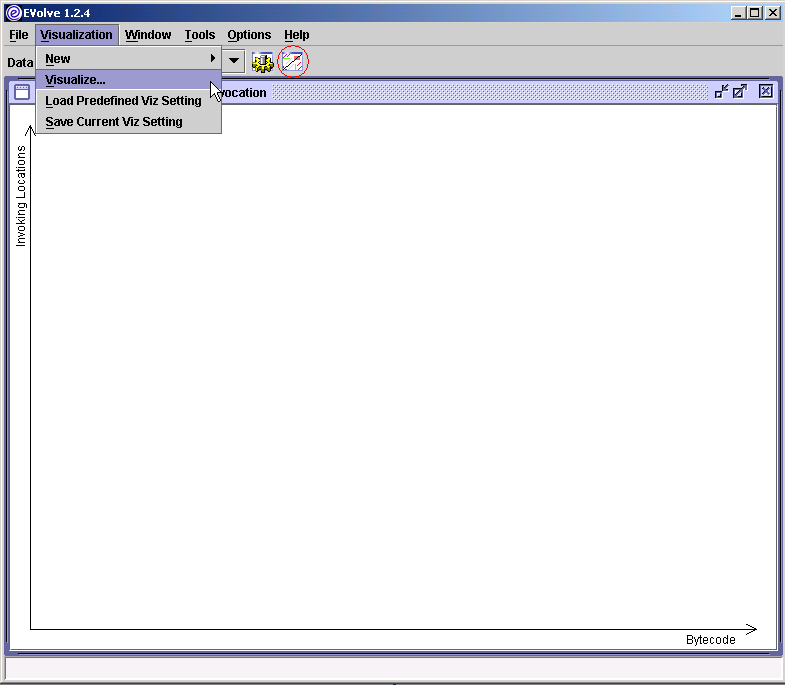
Task: Select Load Predefined Viz Setting
Action: click(x=129, y=101)
